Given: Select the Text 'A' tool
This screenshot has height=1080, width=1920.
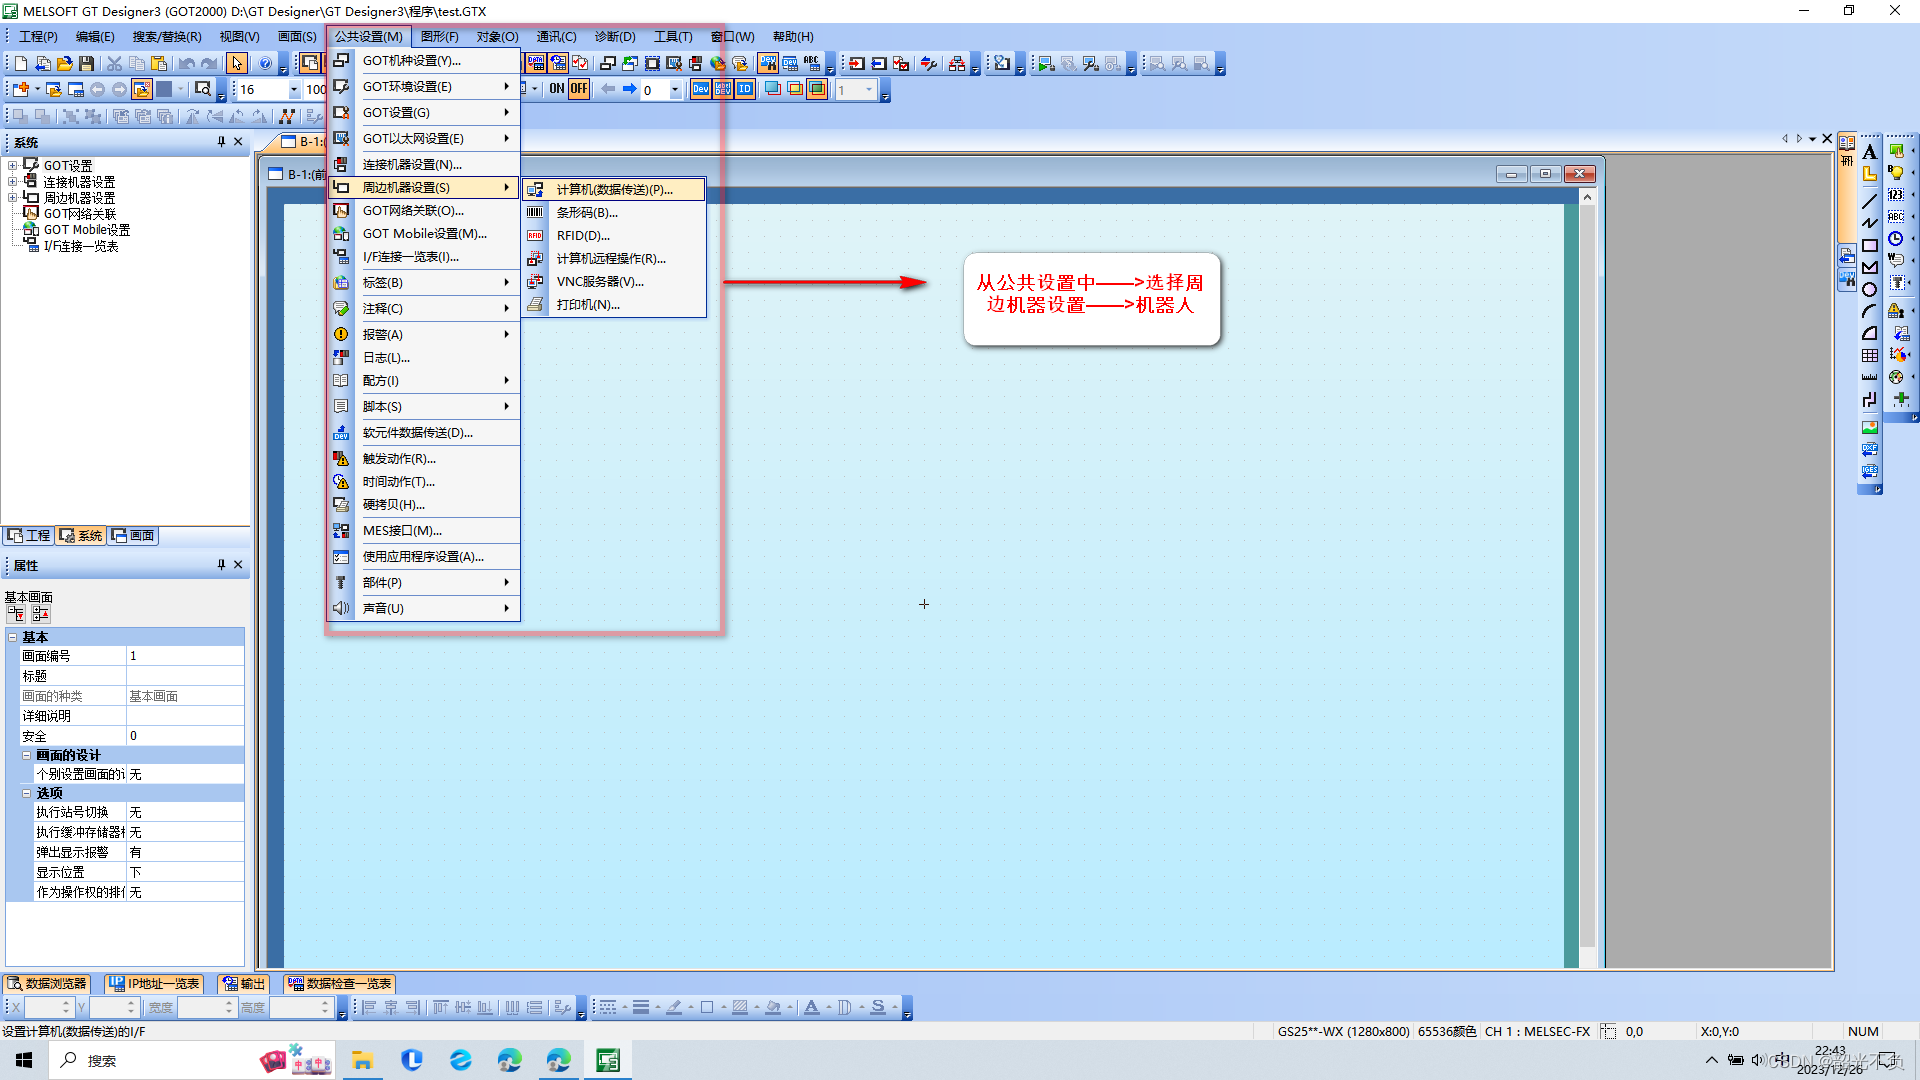Looking at the screenshot, I should click(x=1869, y=152).
